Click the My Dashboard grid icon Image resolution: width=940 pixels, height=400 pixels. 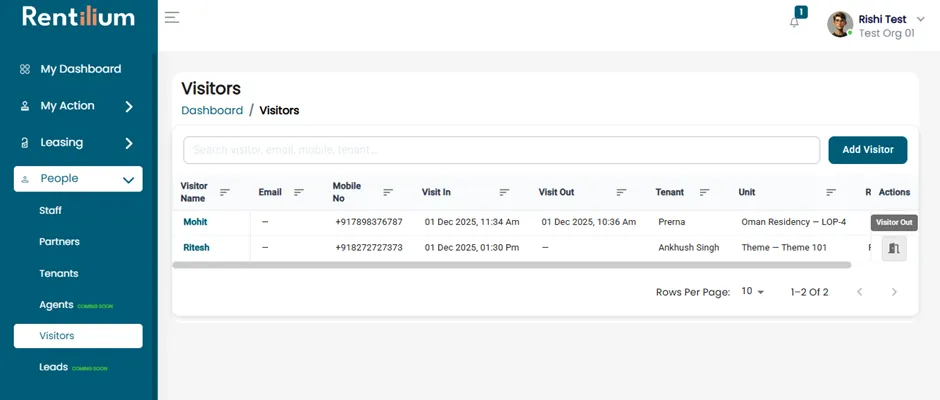(x=25, y=69)
